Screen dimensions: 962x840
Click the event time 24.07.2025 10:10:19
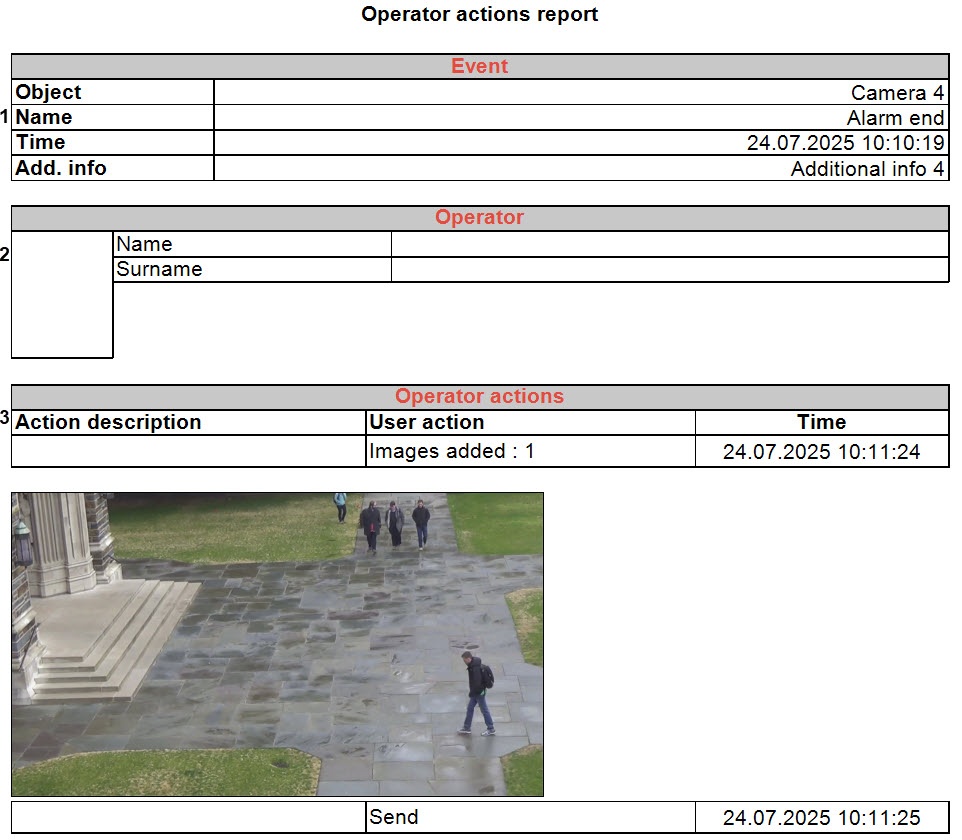pos(845,143)
